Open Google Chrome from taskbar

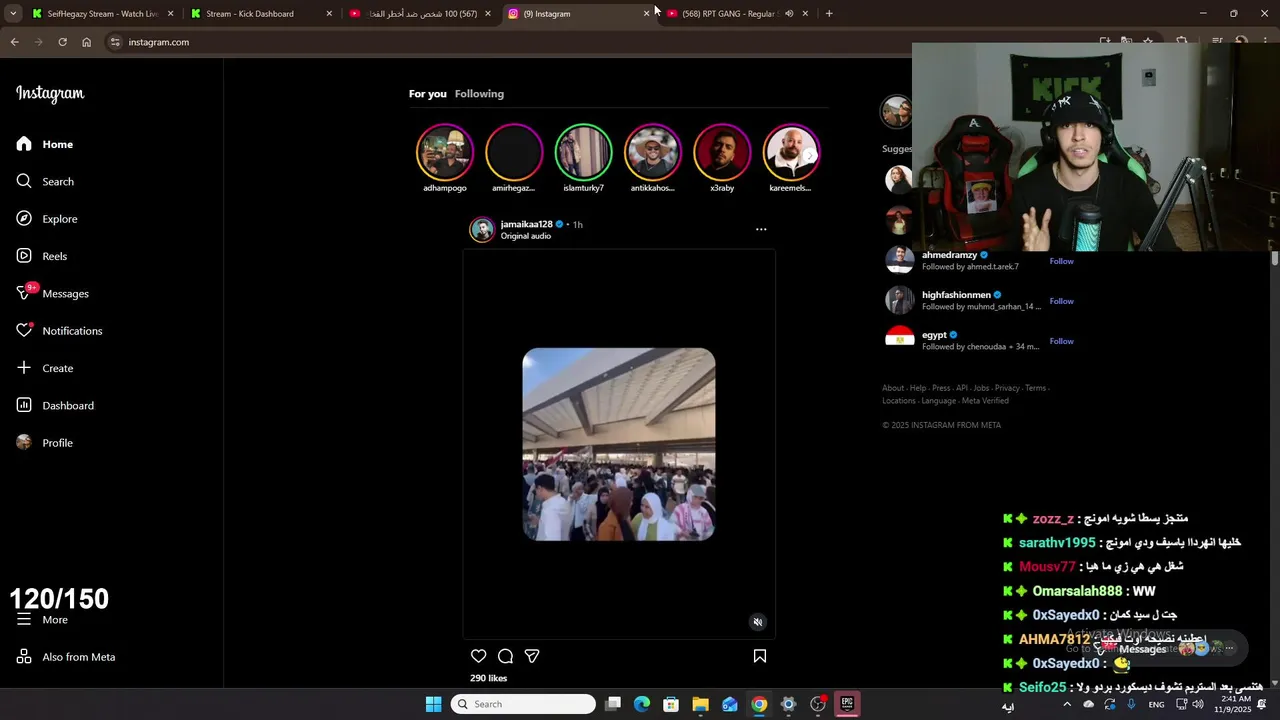(759, 704)
